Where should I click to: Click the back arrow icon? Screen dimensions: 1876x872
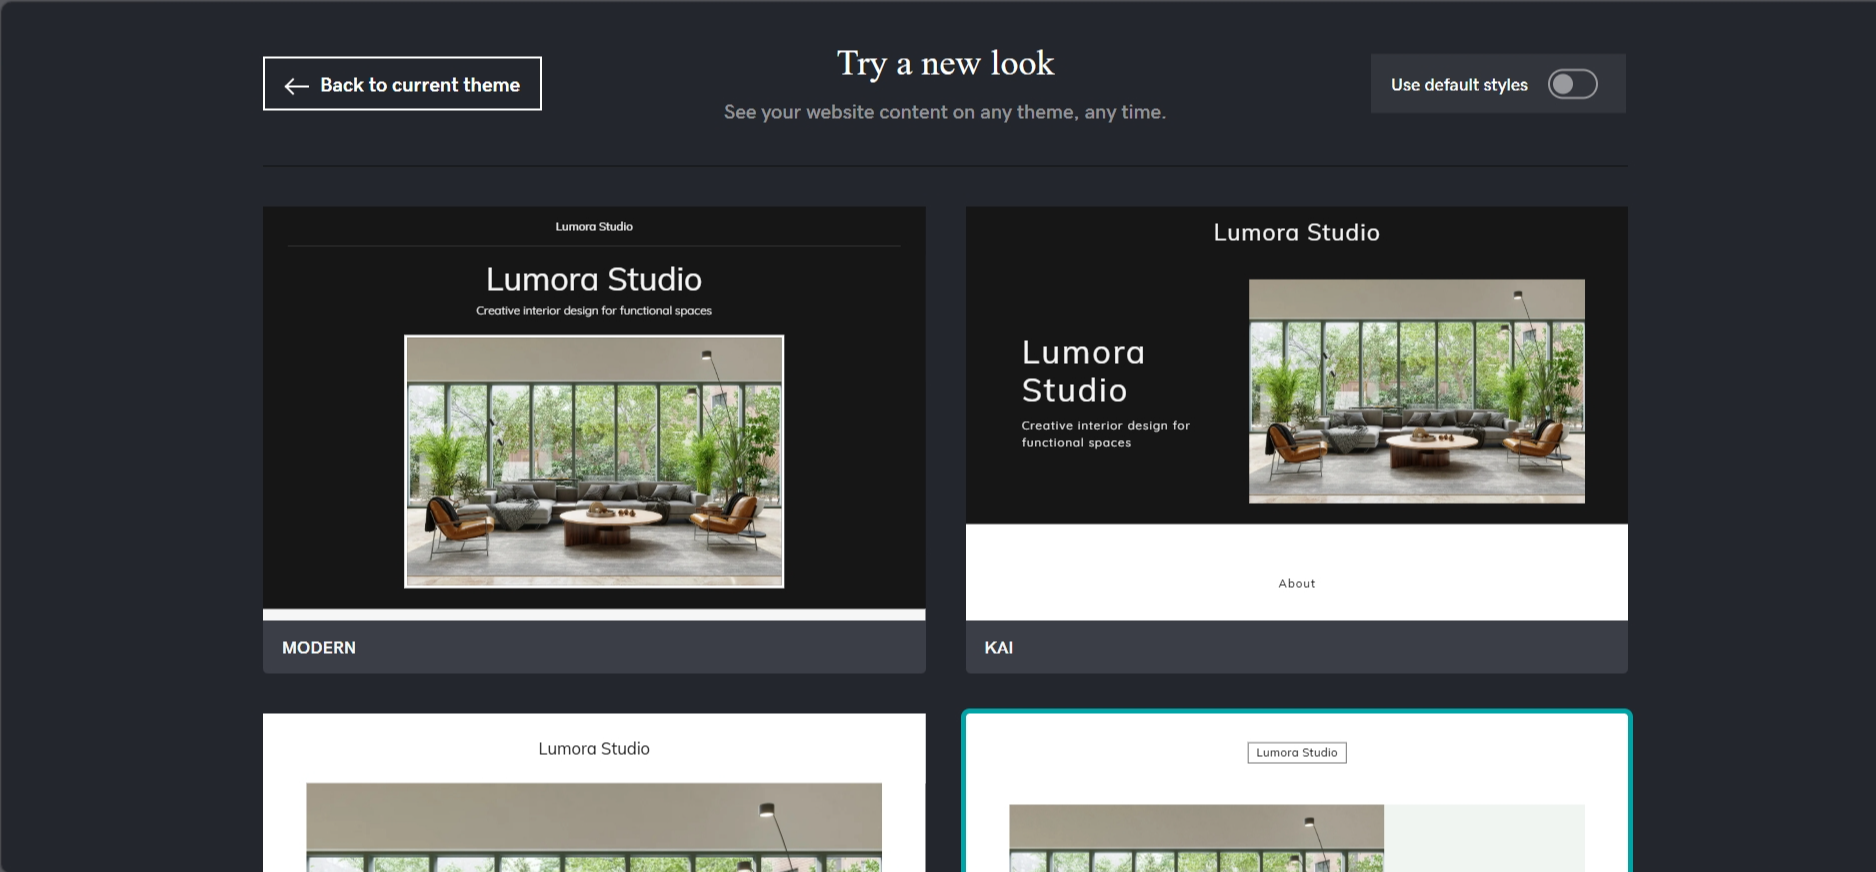(x=296, y=86)
